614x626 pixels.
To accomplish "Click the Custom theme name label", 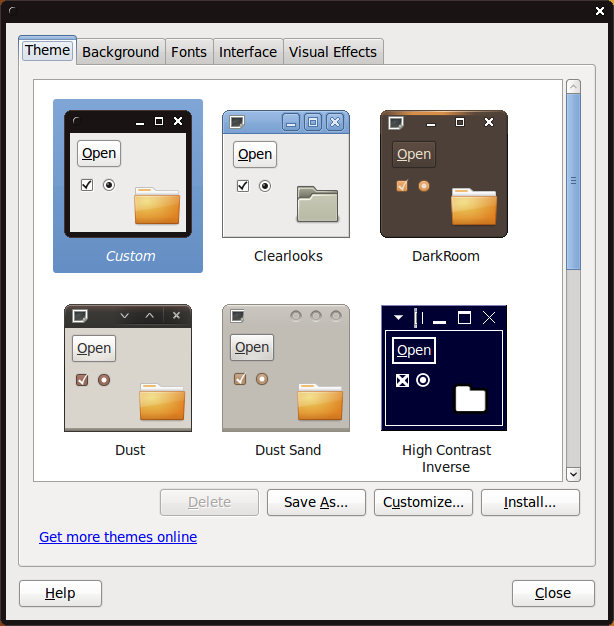I will click(x=131, y=256).
